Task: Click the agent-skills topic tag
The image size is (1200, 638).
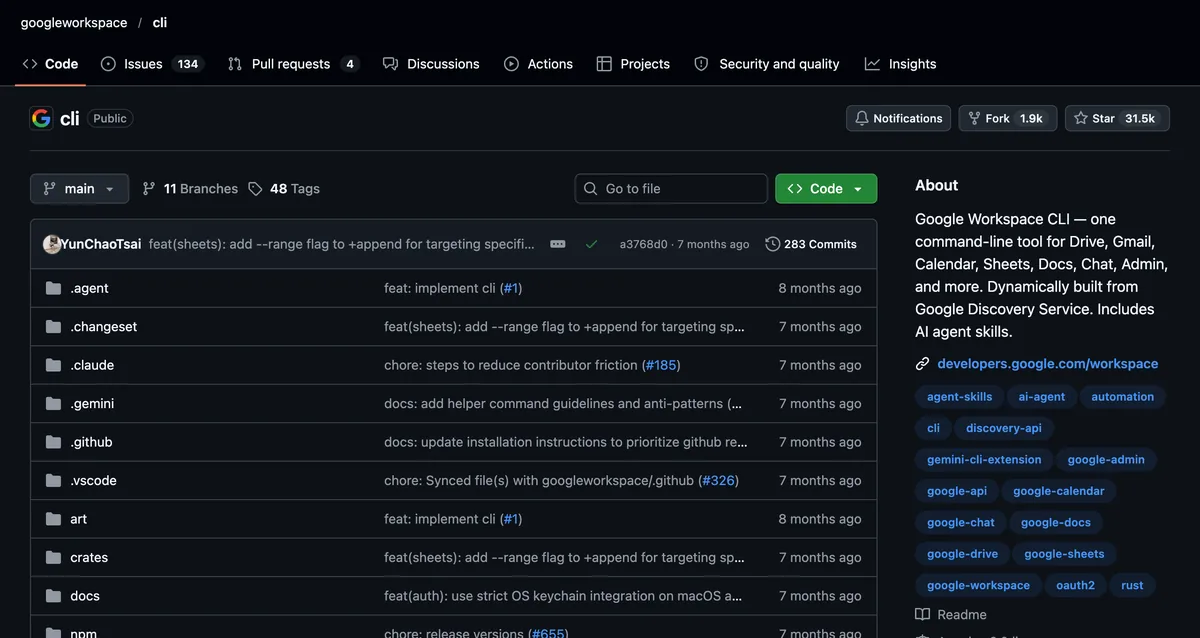Action: pyautogui.click(x=960, y=397)
